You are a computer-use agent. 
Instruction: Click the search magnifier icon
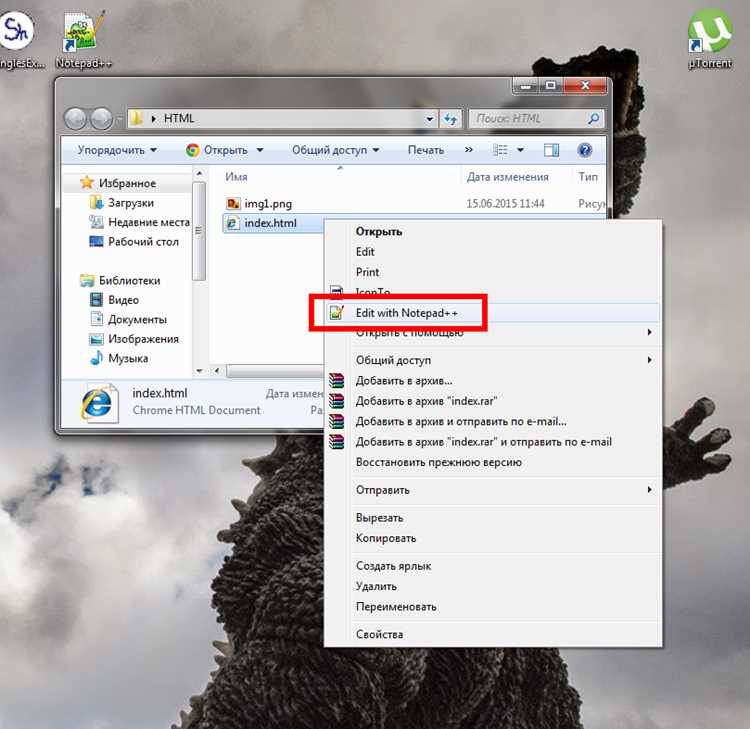click(x=593, y=118)
